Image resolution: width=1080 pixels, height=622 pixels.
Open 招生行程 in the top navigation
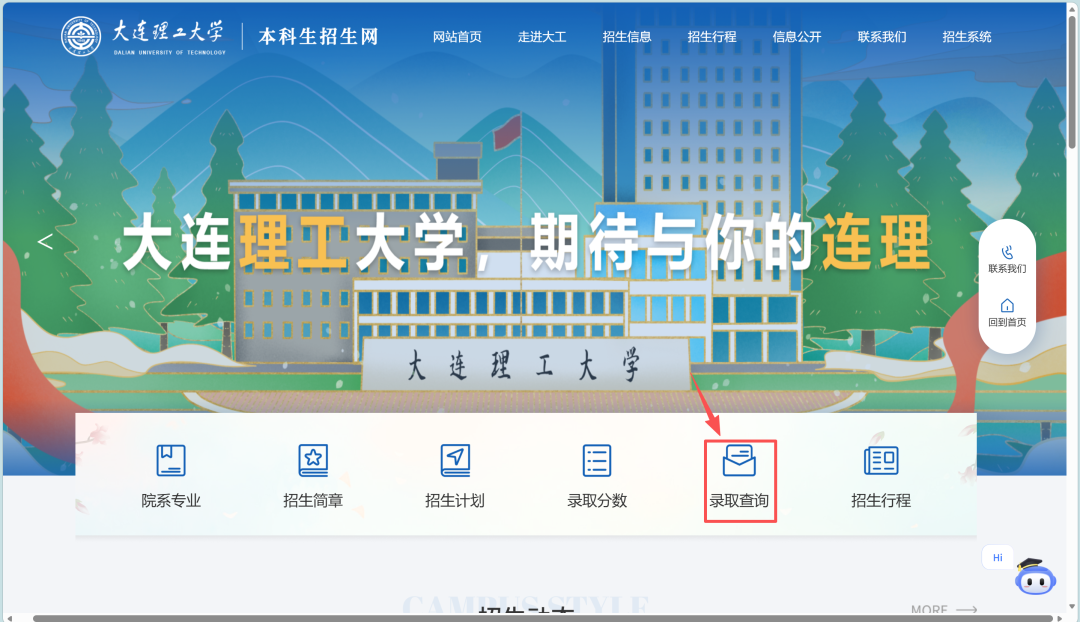(x=712, y=37)
